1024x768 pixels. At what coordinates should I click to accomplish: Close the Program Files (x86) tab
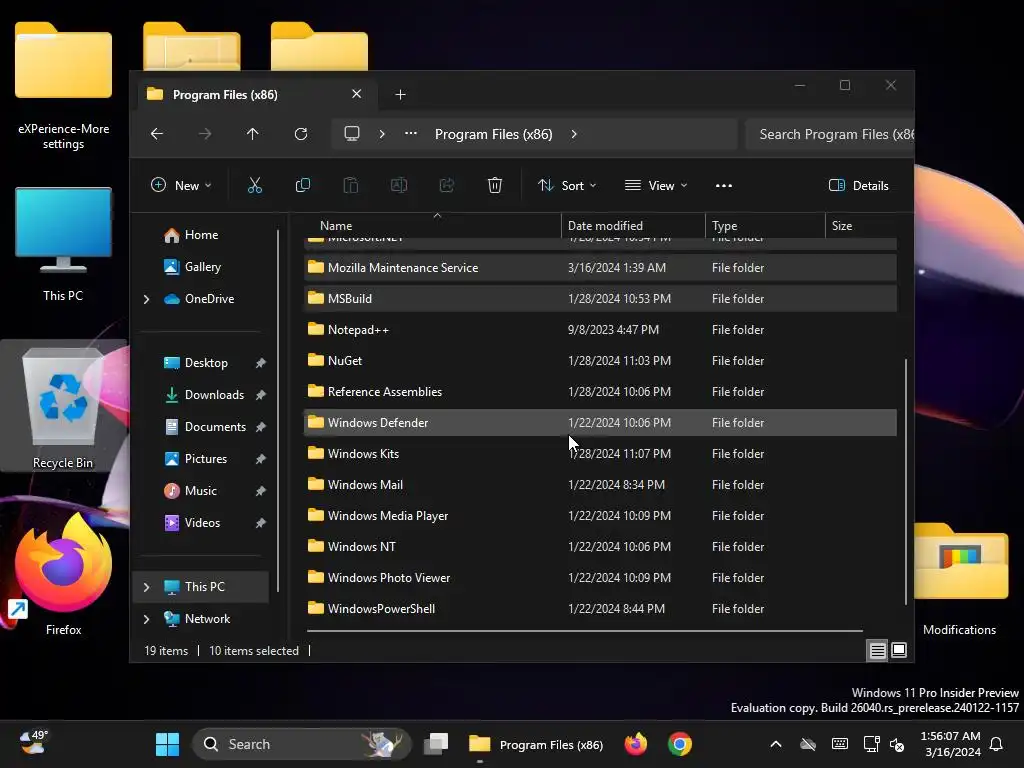click(357, 94)
